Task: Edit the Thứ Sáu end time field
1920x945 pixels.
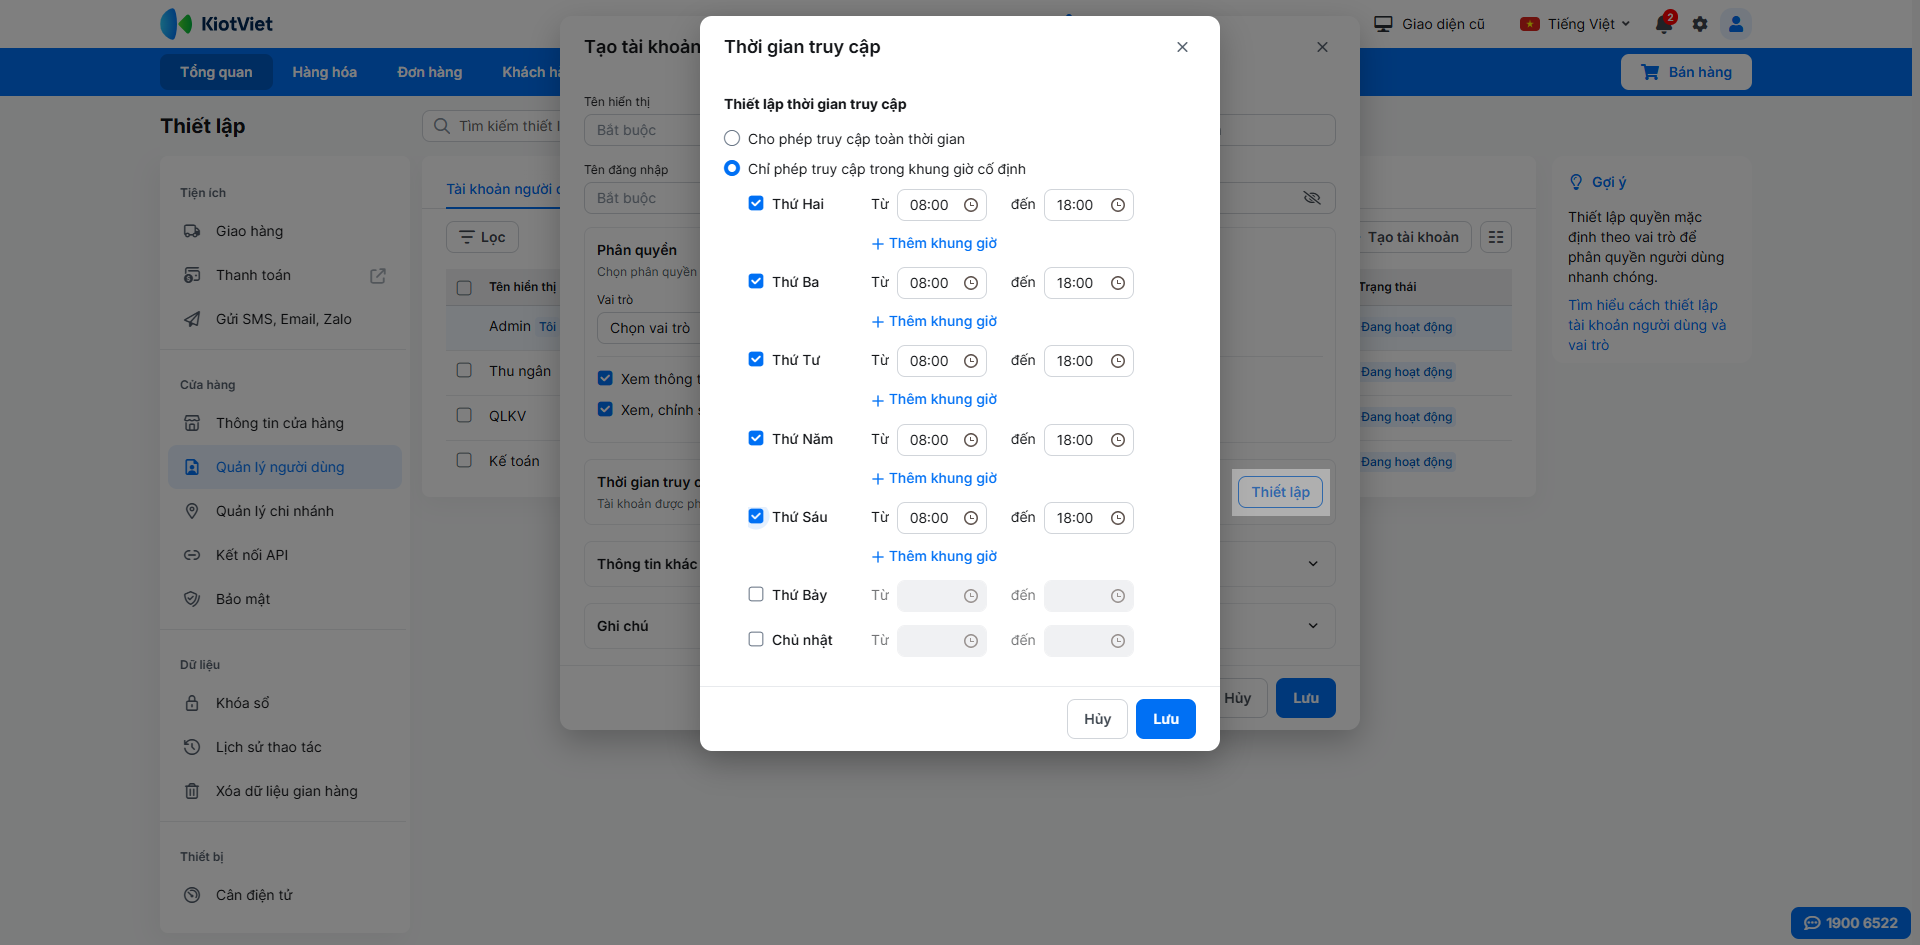Action: pyautogui.click(x=1088, y=518)
